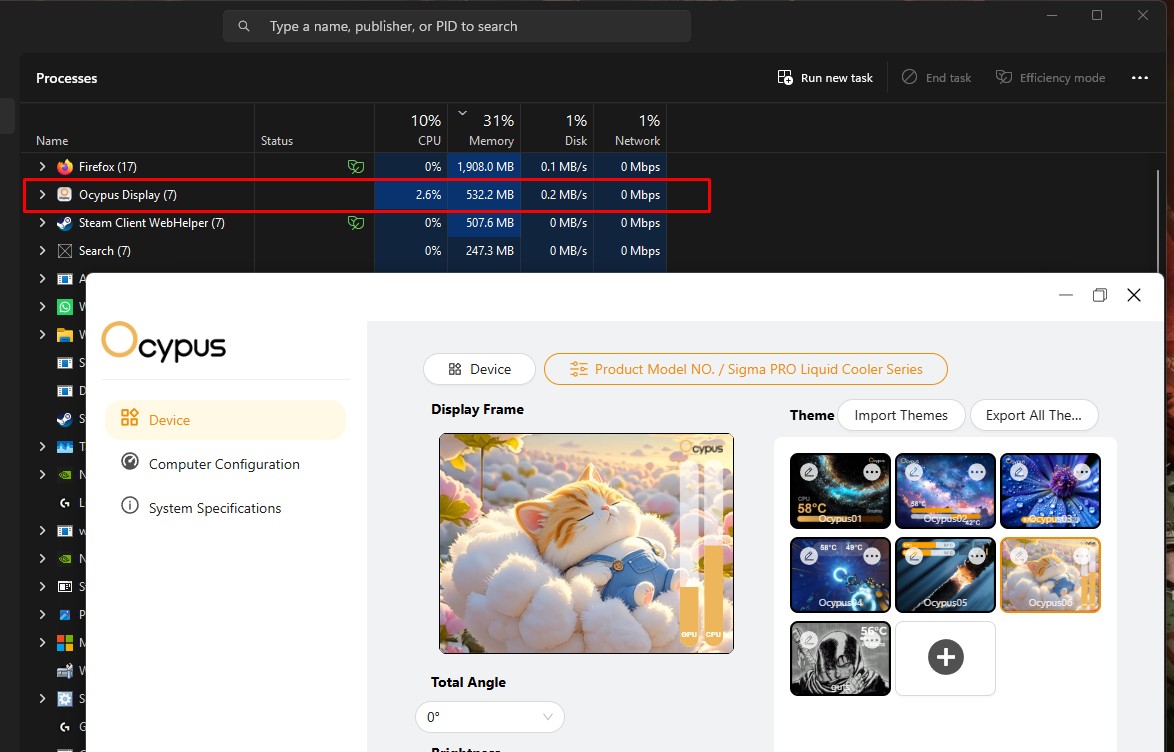Click the Firefox icon in process list

tap(65, 166)
